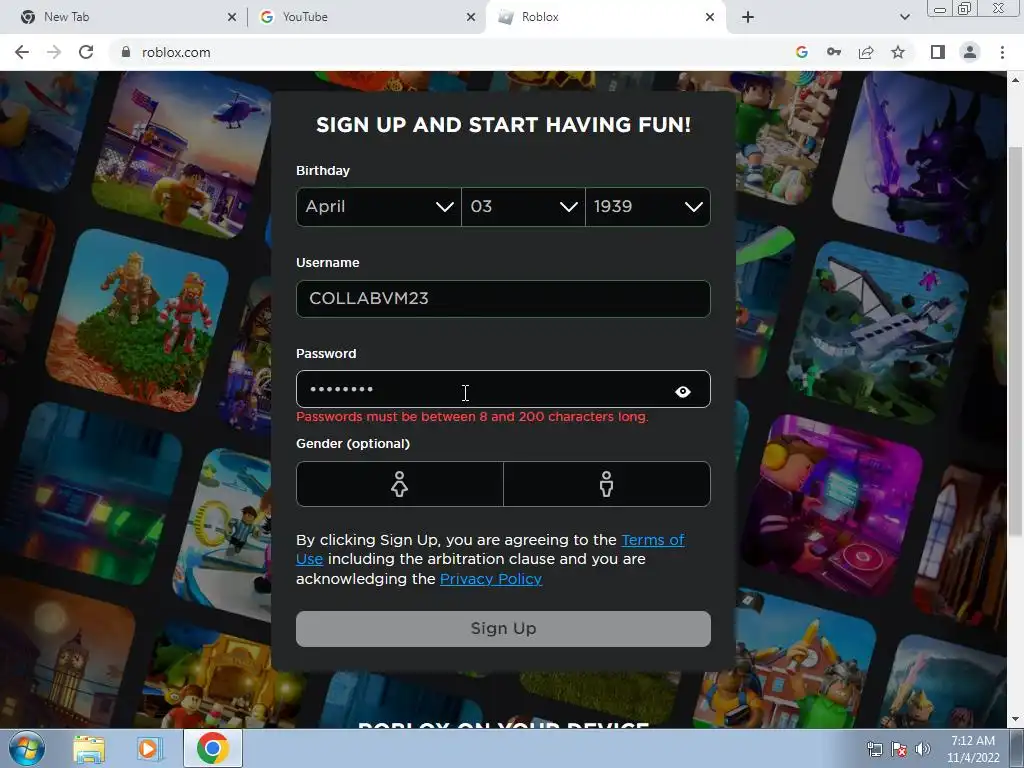Click the page scrollbar down arrow

(1015, 720)
